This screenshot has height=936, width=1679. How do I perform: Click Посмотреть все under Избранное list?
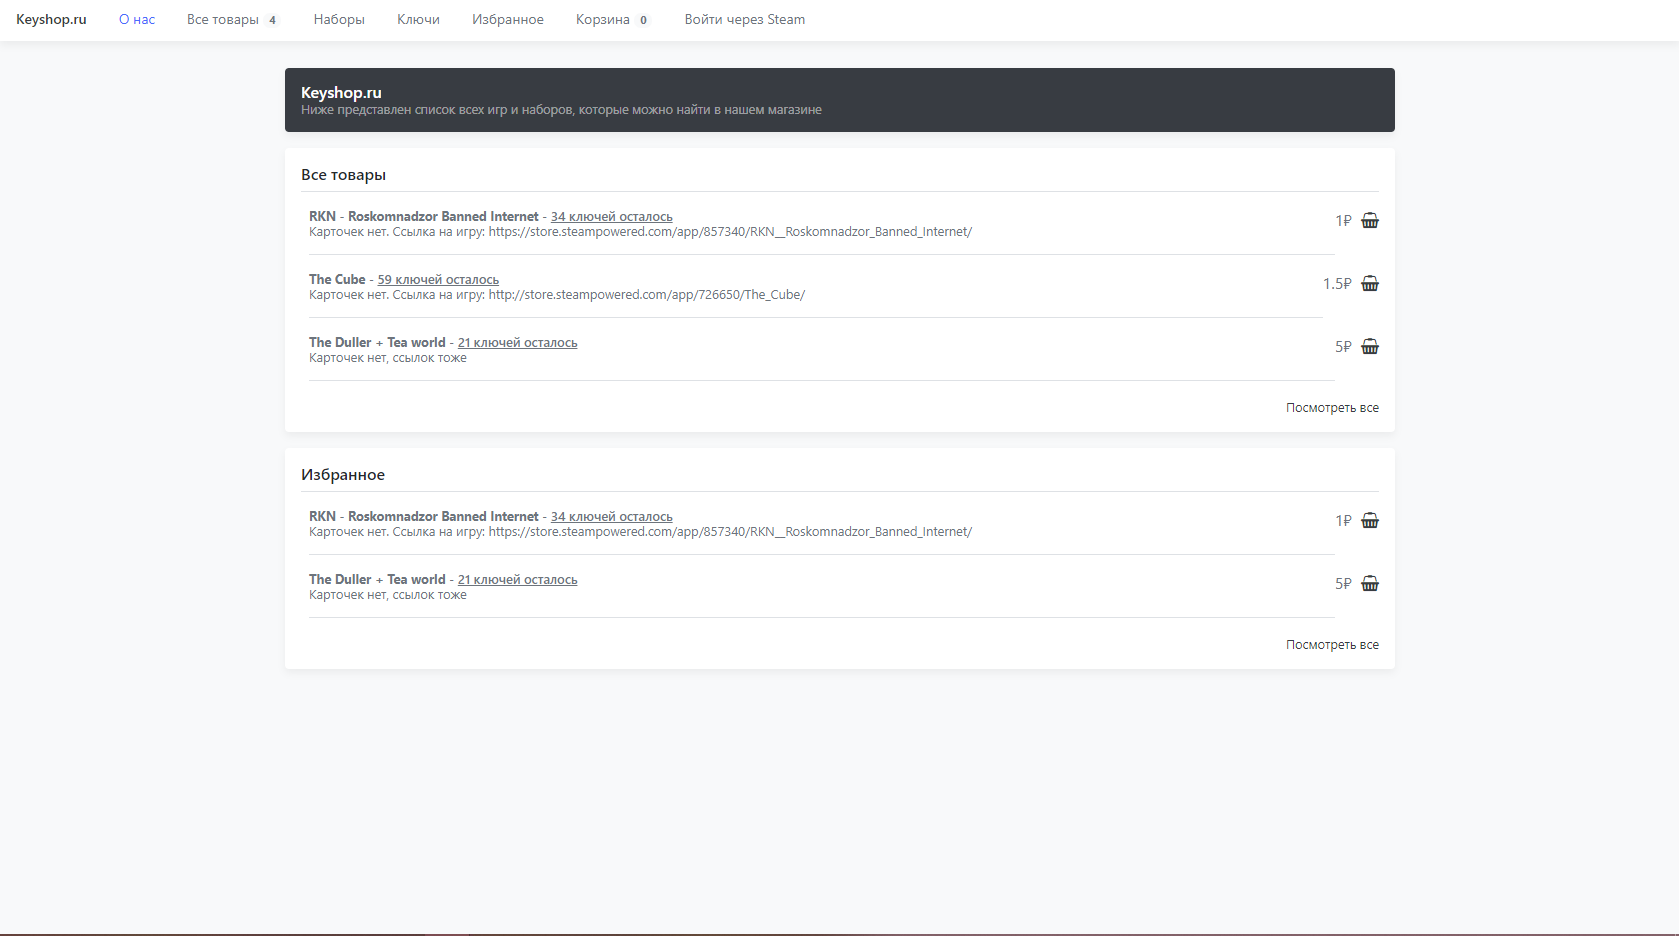pyautogui.click(x=1331, y=645)
